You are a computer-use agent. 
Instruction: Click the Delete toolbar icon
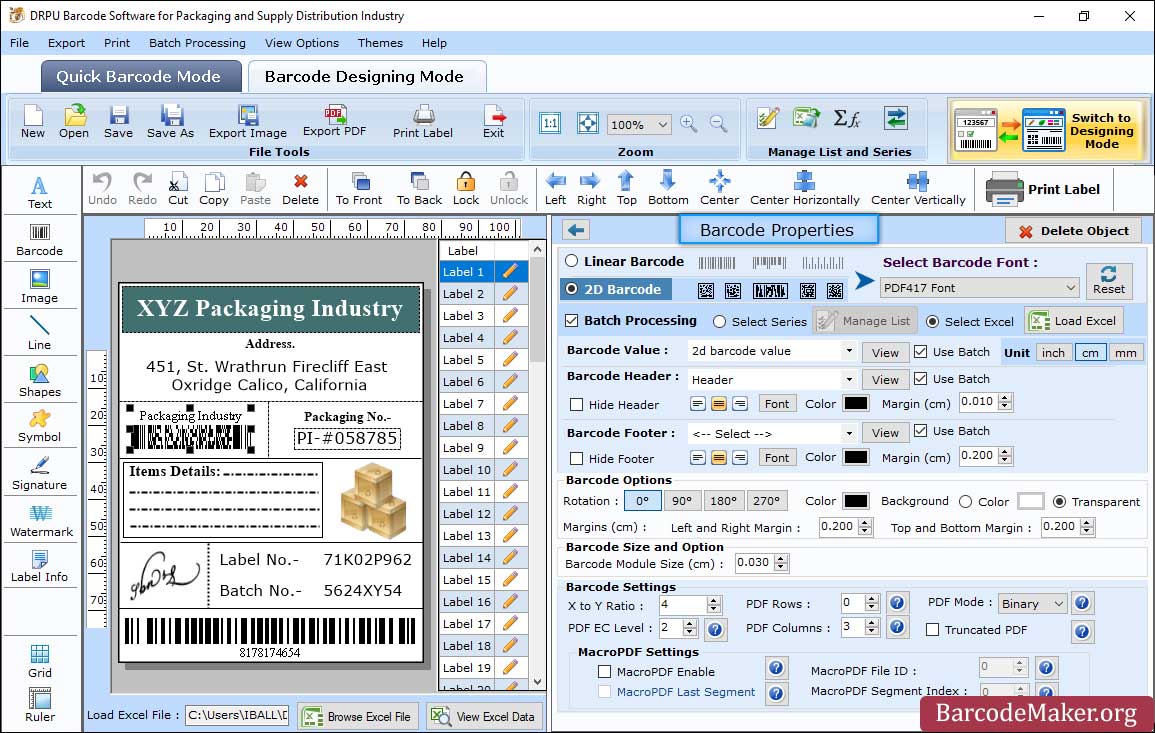301,189
